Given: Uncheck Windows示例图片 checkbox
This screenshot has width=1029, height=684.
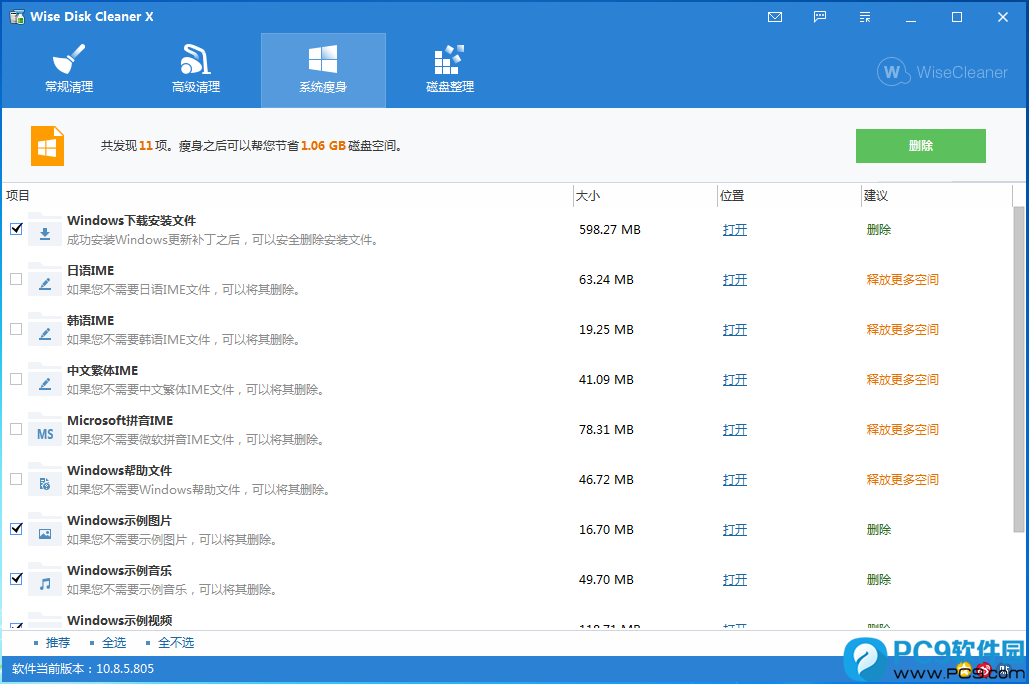Looking at the screenshot, I should tap(16, 528).
